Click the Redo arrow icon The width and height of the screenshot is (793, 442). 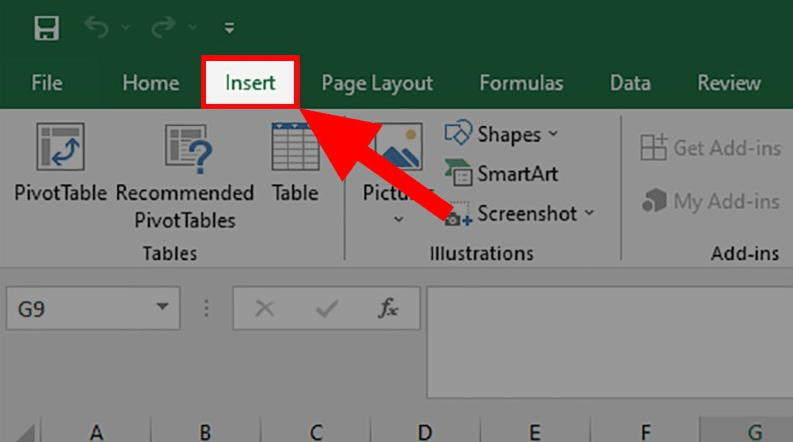tap(164, 28)
